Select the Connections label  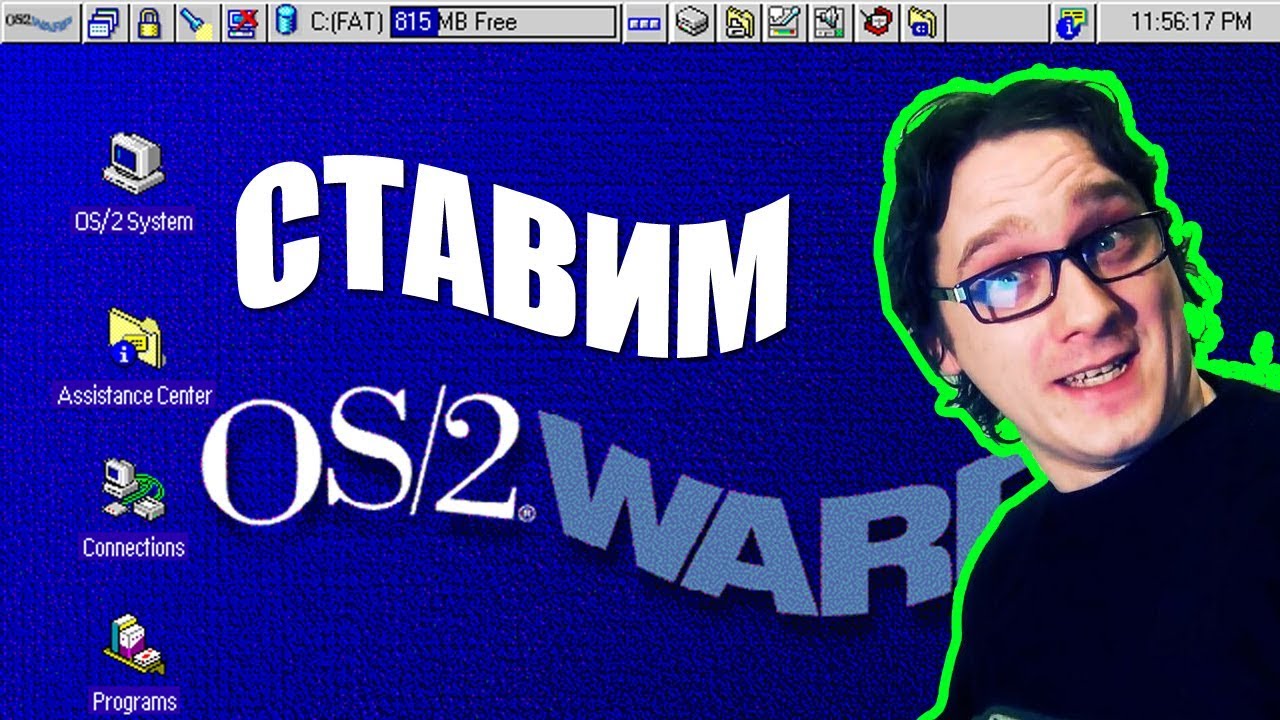tap(134, 547)
